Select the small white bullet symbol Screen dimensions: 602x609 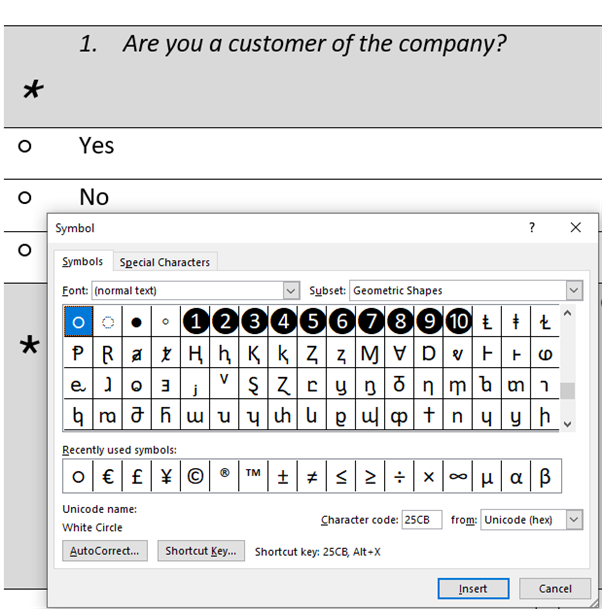(166, 322)
